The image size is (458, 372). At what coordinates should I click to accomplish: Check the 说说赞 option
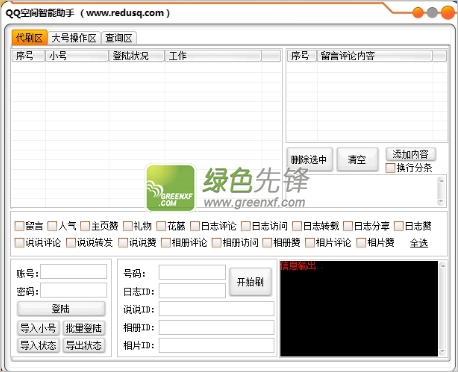pos(123,243)
